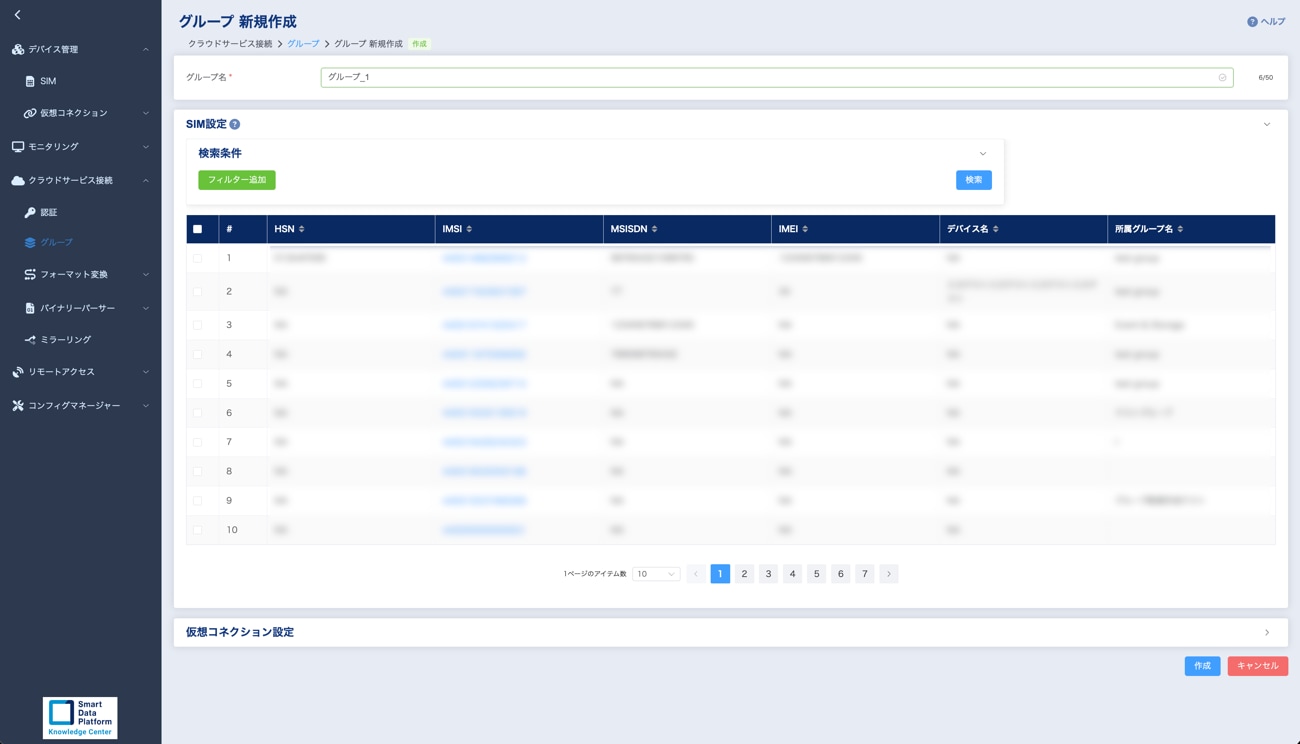Click the 作成 create button
This screenshot has width=1300, height=744.
pyautogui.click(x=1202, y=666)
